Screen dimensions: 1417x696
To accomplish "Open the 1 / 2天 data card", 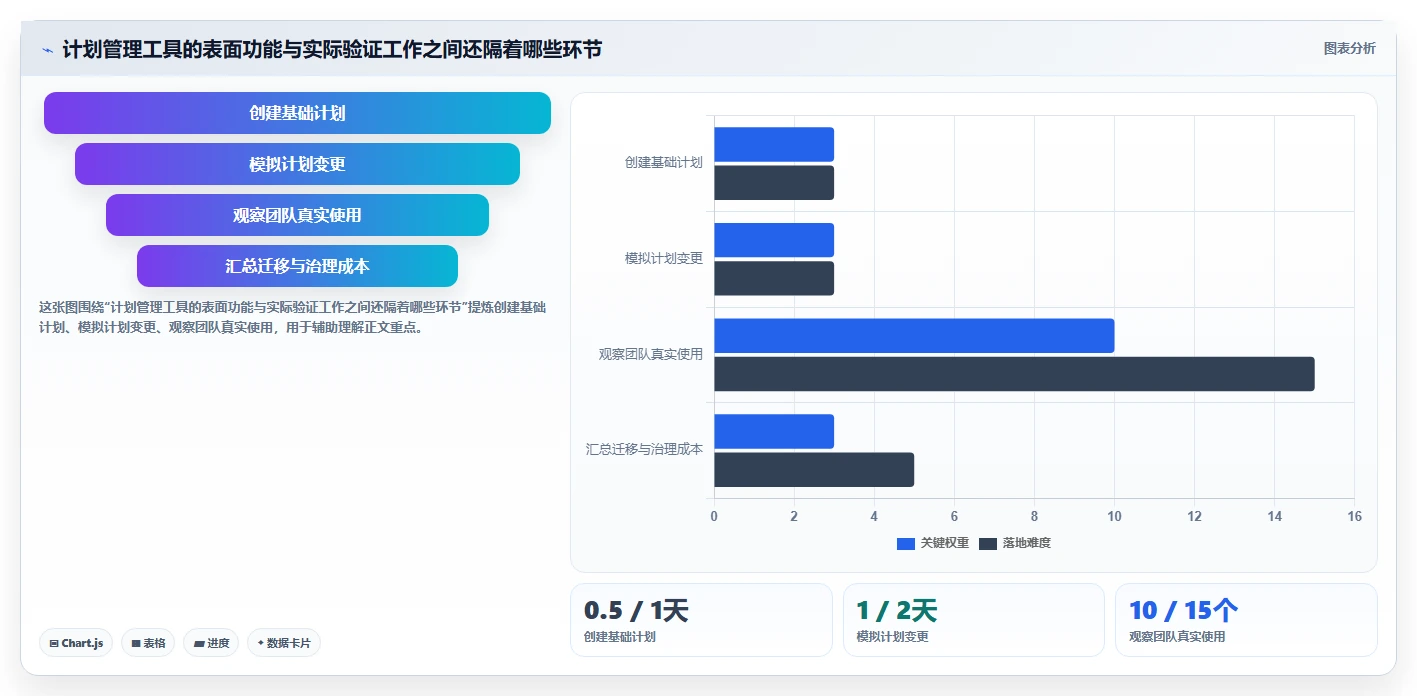I will coord(974,620).
